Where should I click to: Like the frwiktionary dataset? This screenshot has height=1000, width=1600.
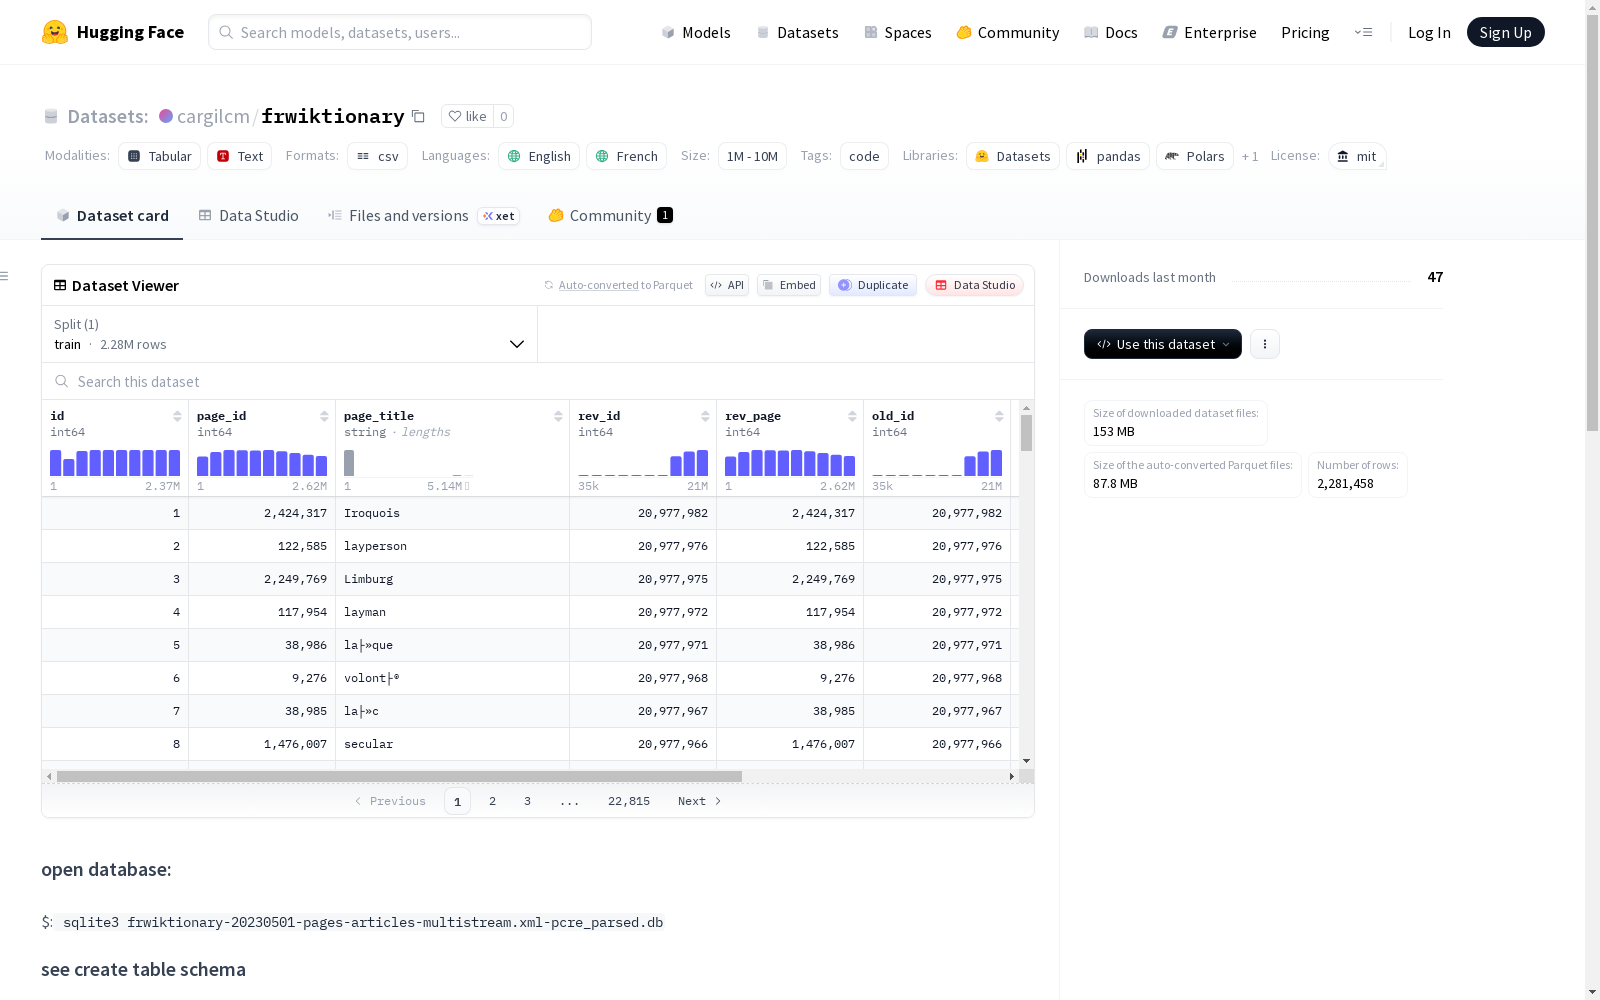click(x=467, y=116)
